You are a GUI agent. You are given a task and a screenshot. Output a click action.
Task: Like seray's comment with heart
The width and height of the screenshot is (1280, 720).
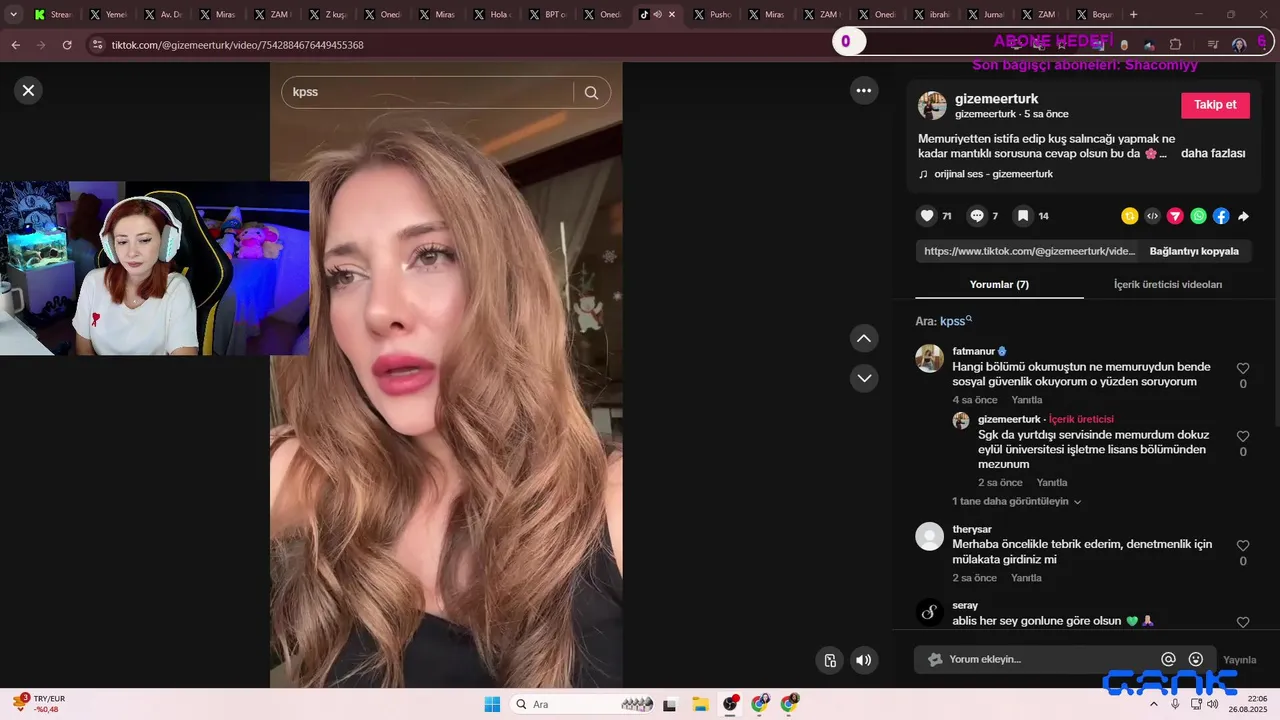[x=1243, y=622]
